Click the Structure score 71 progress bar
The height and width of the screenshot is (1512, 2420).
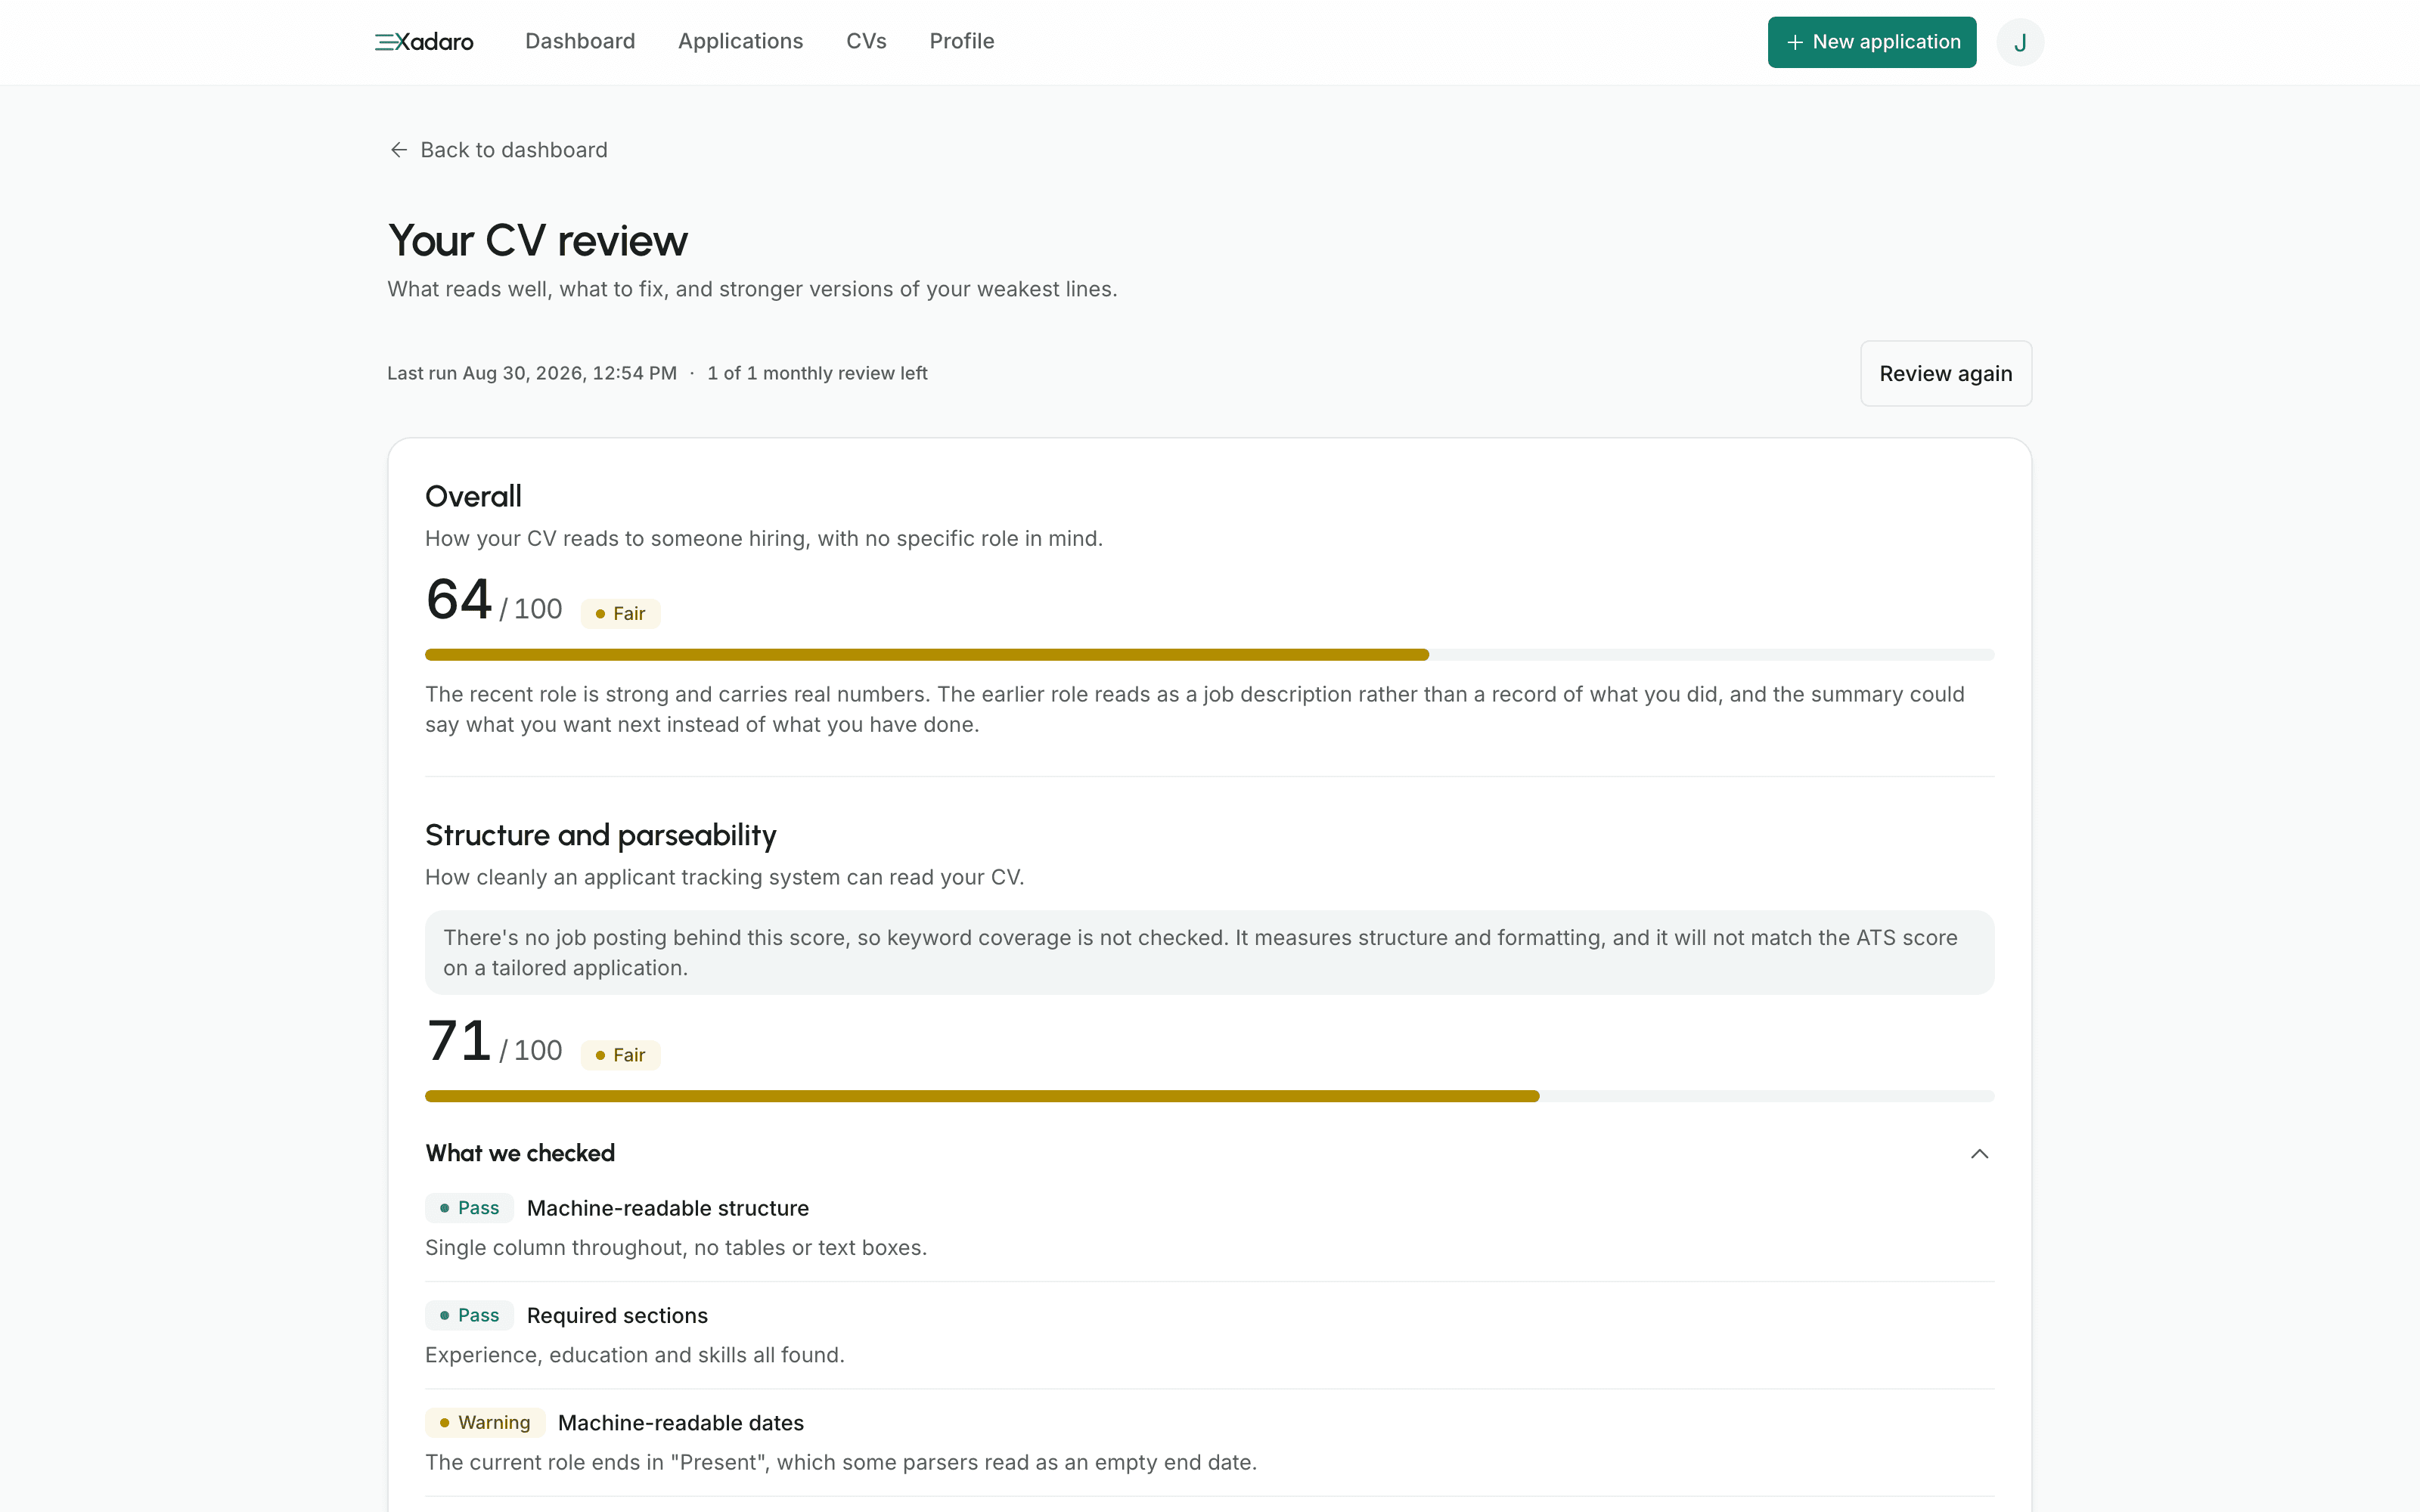click(x=1209, y=1096)
